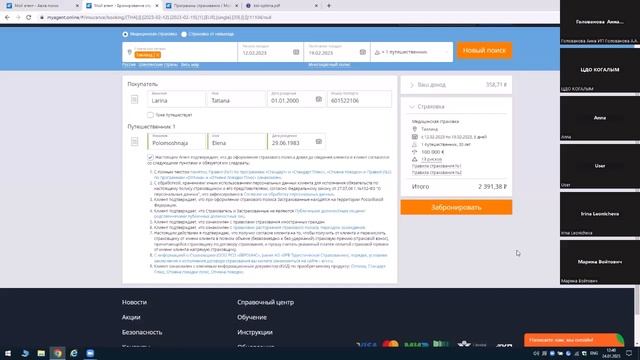Open the notifications center in taskbar

click(629, 353)
